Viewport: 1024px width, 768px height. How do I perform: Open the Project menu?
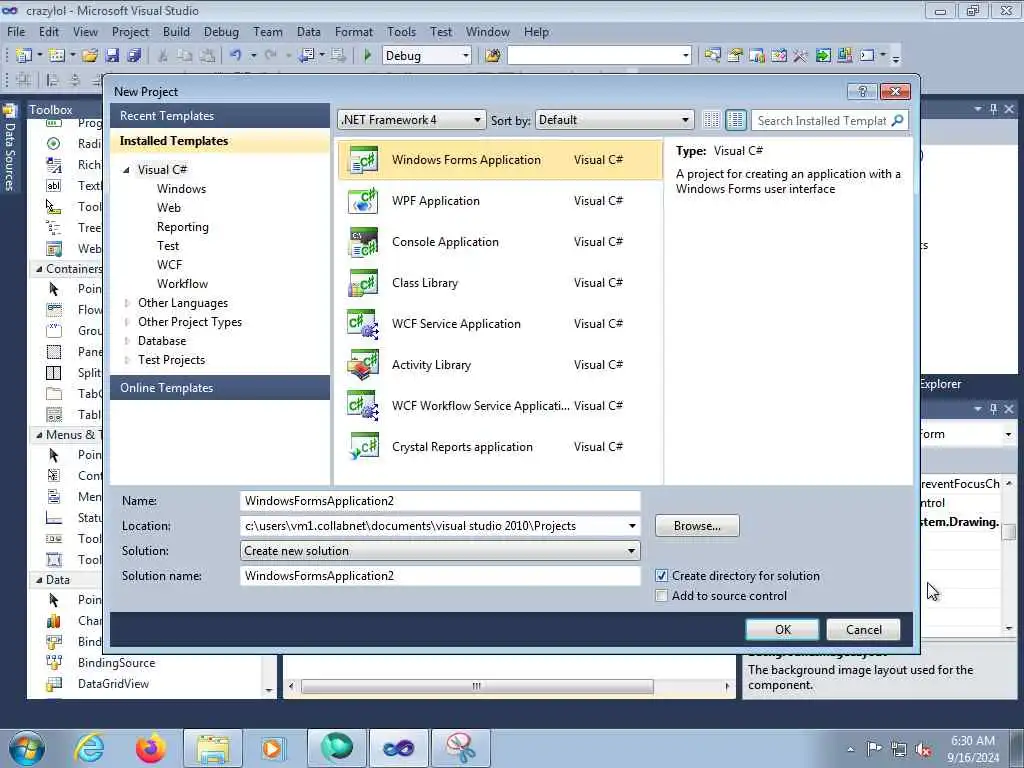(130, 31)
